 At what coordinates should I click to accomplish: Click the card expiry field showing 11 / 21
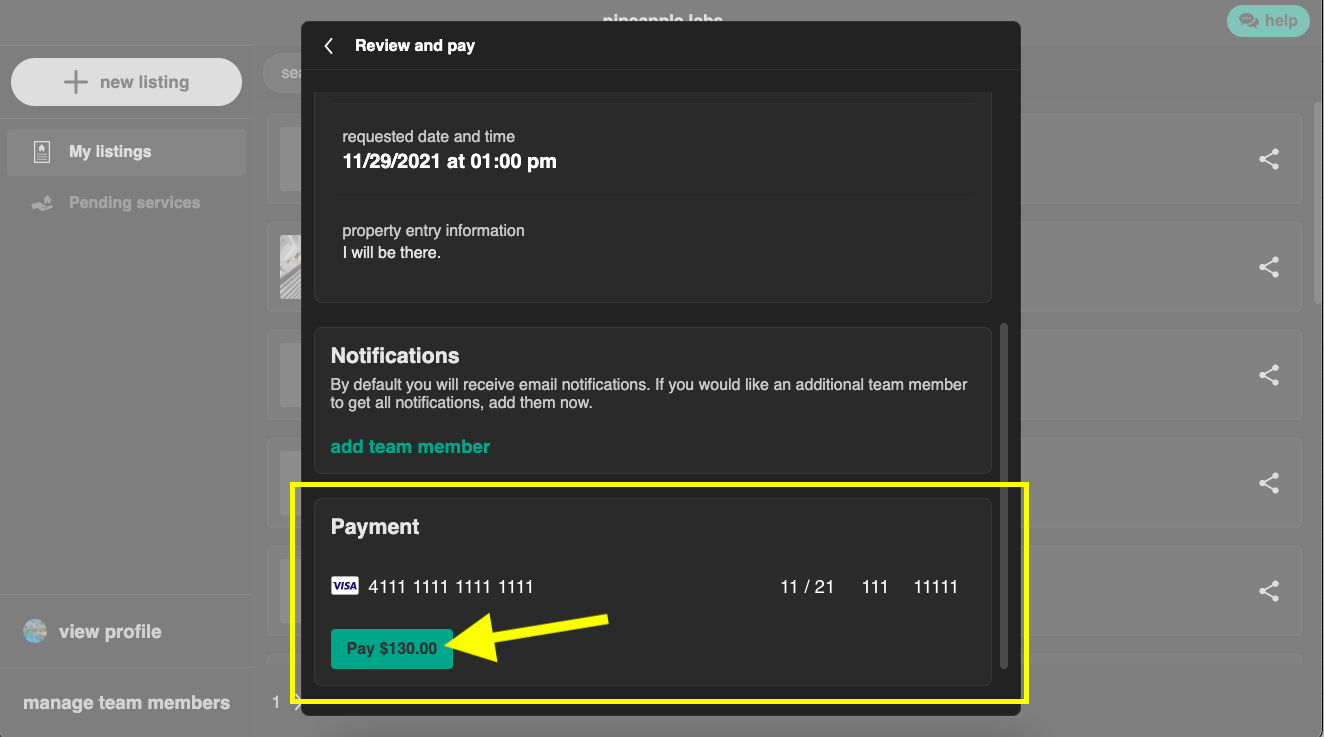pos(806,587)
